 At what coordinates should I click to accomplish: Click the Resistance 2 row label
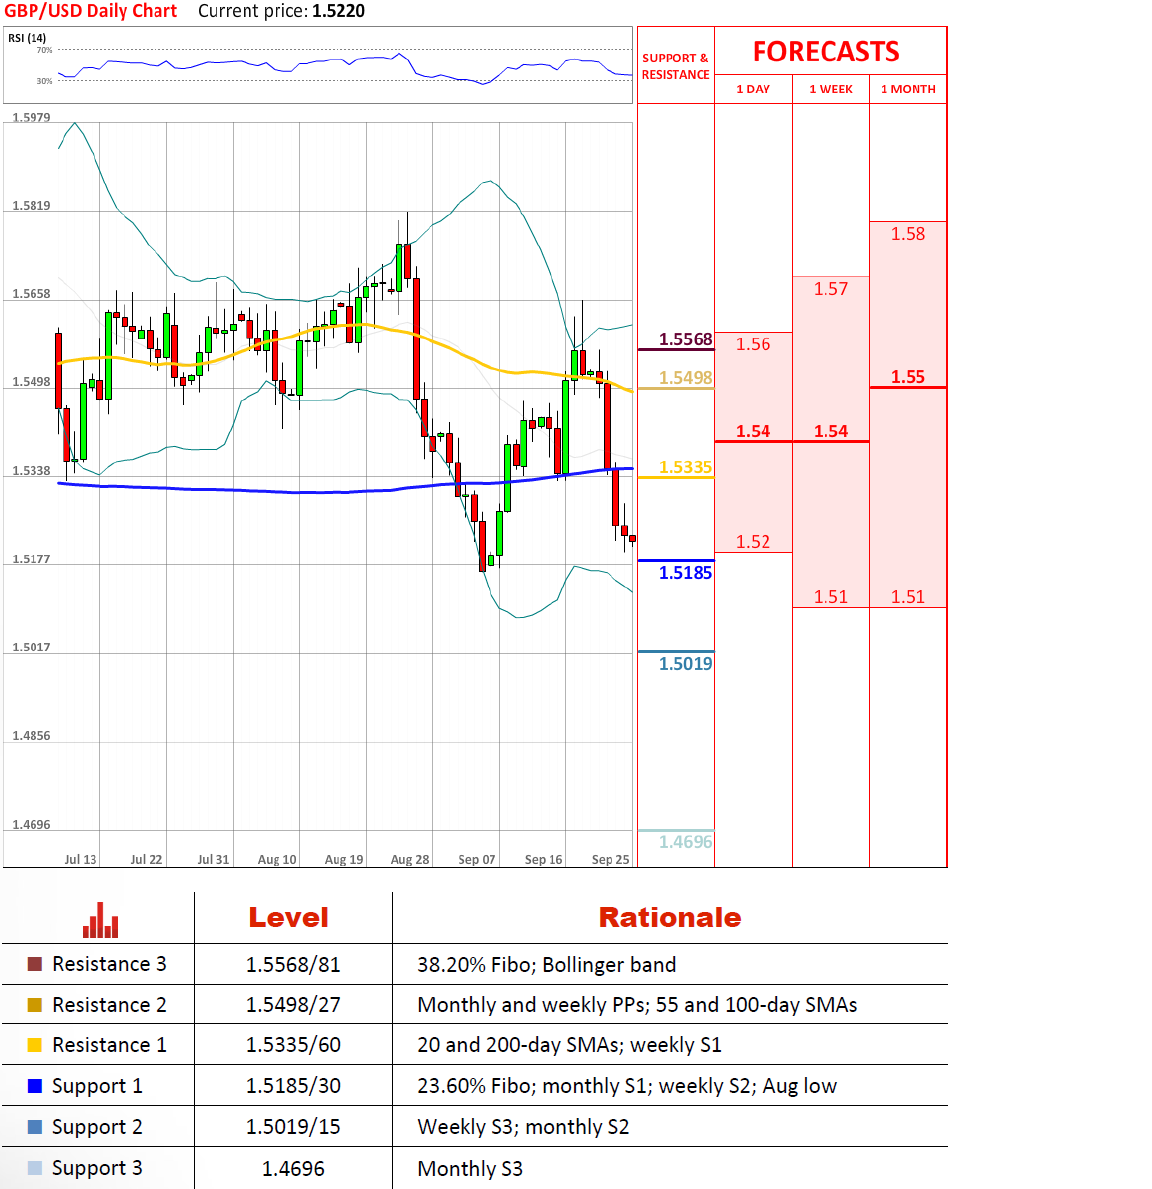click(109, 1005)
